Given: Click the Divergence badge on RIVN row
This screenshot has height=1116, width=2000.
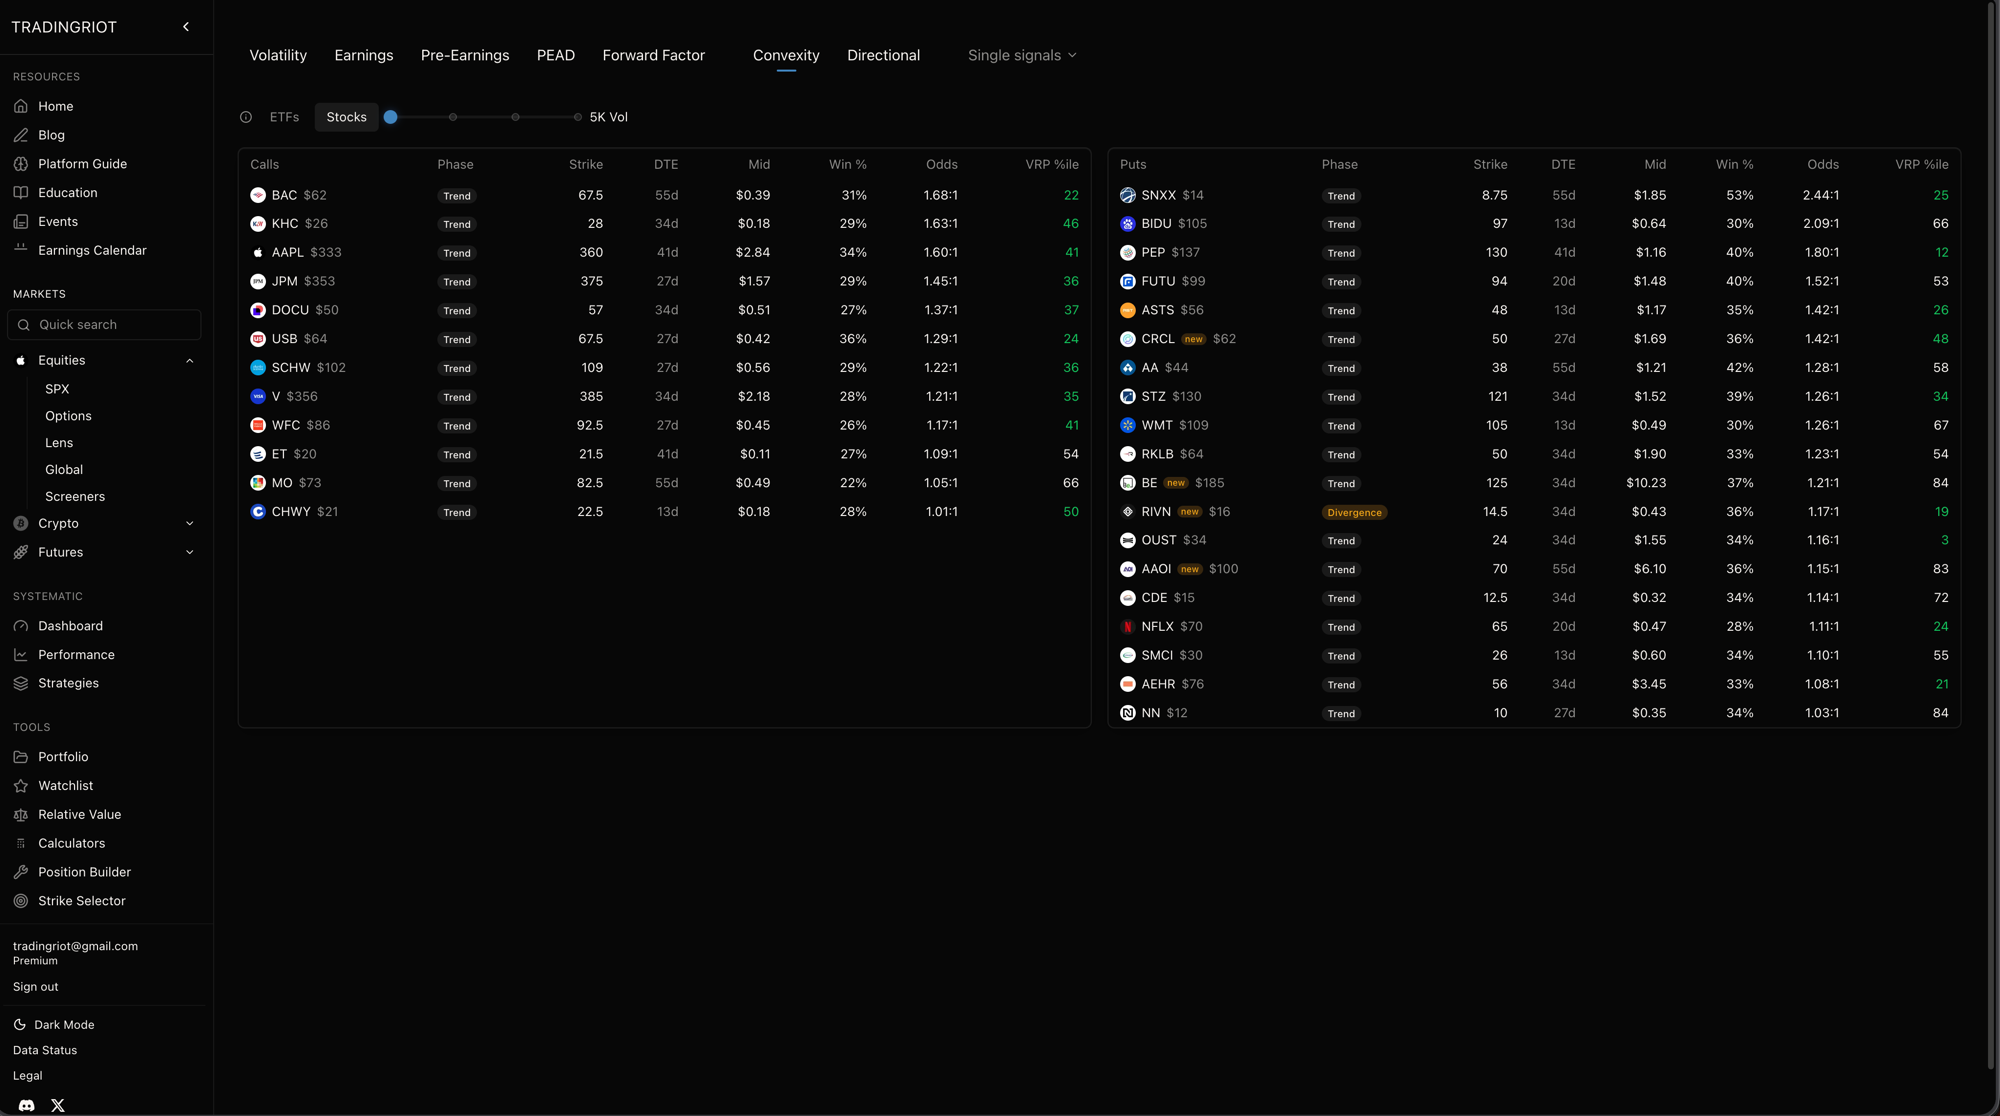Looking at the screenshot, I should (1354, 513).
